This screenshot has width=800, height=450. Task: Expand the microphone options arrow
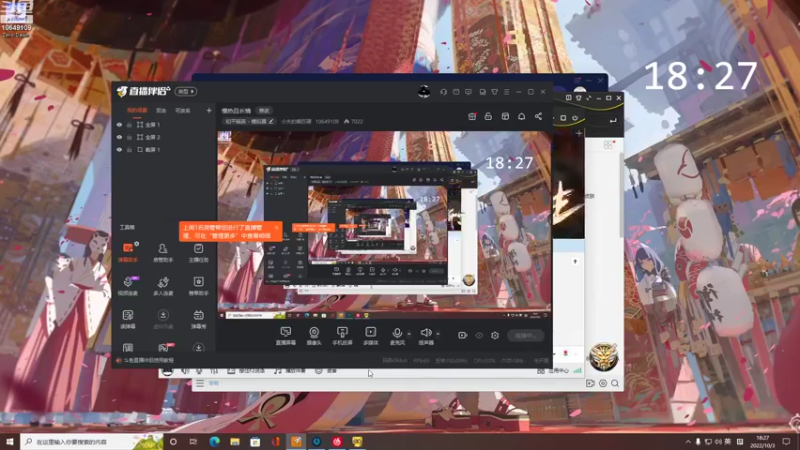[409, 334]
